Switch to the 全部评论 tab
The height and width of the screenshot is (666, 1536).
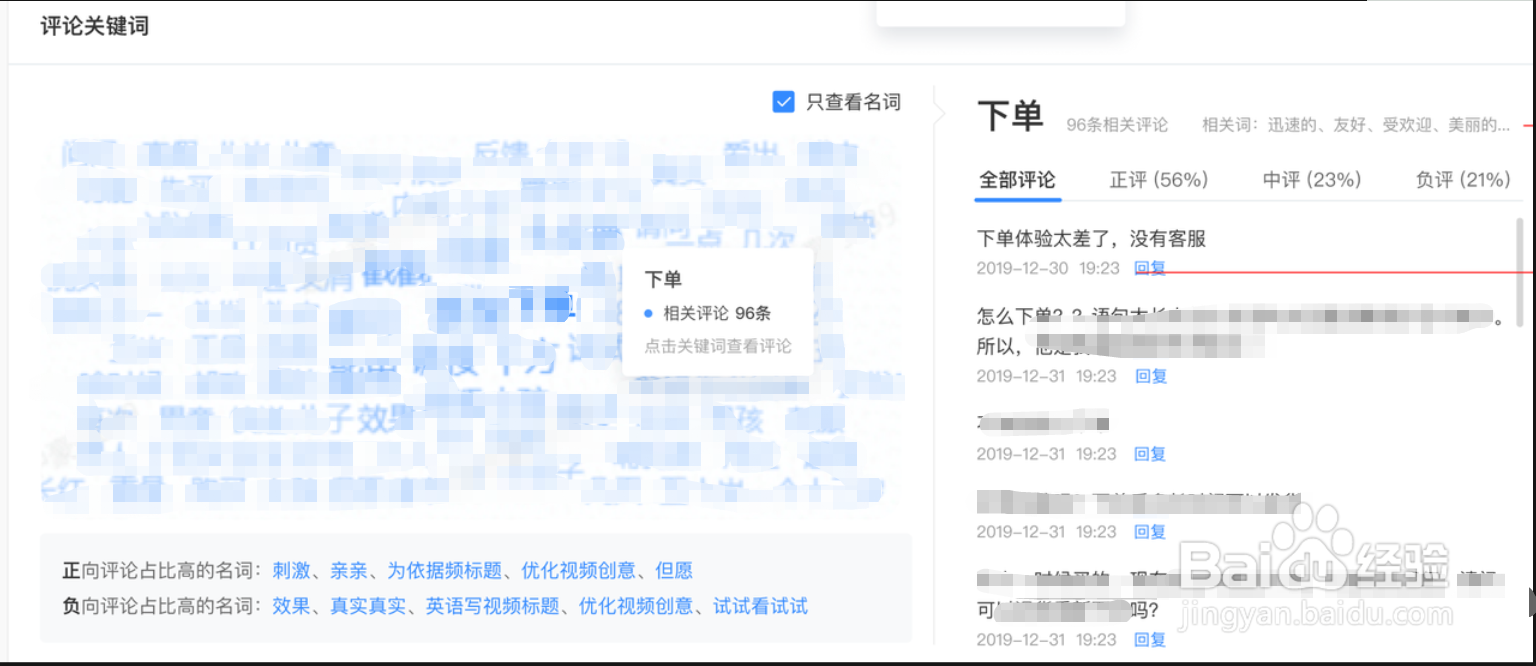(1017, 180)
